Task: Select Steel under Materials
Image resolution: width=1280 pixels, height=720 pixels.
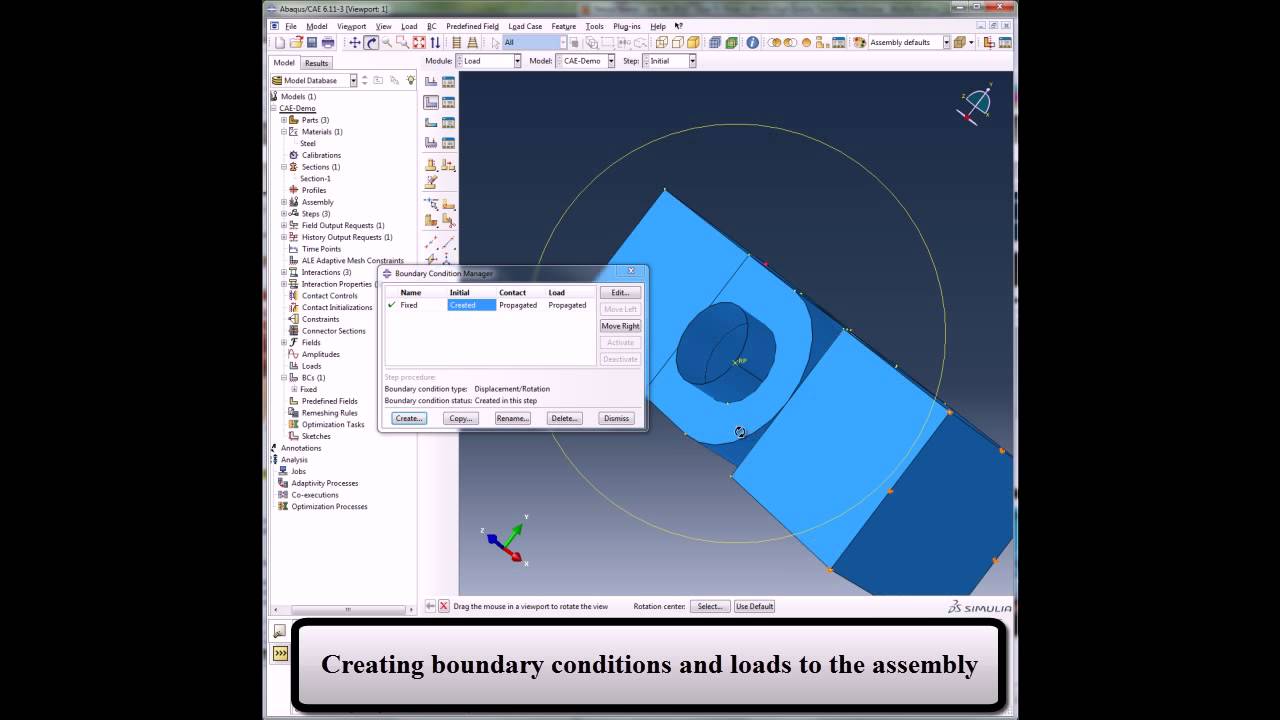Action: tap(308, 144)
